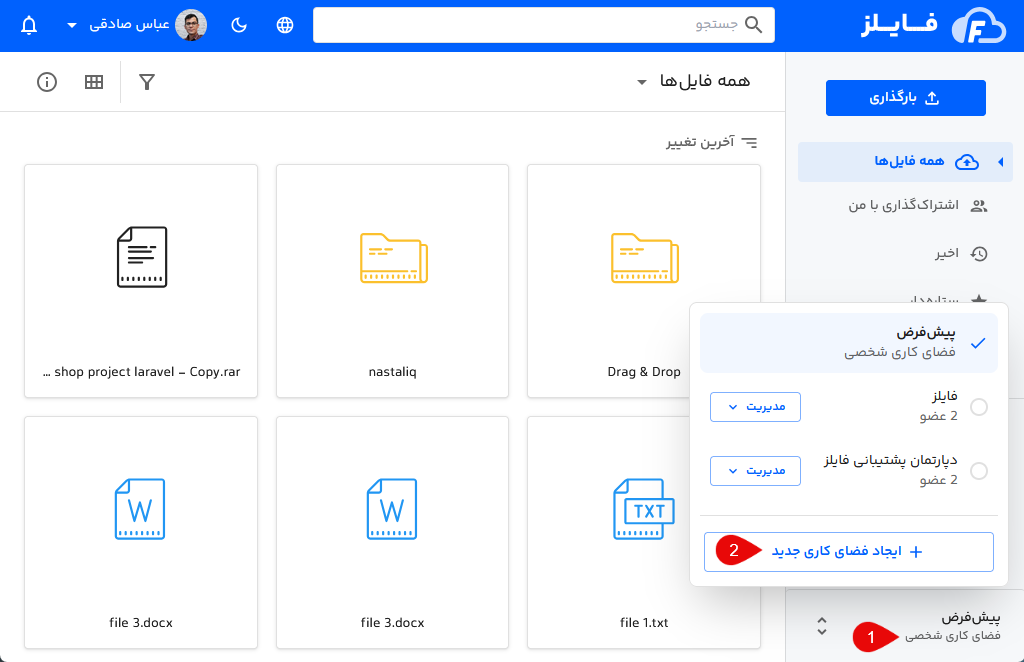
Task: Open اخیر using the clock icon
Action: [977, 253]
